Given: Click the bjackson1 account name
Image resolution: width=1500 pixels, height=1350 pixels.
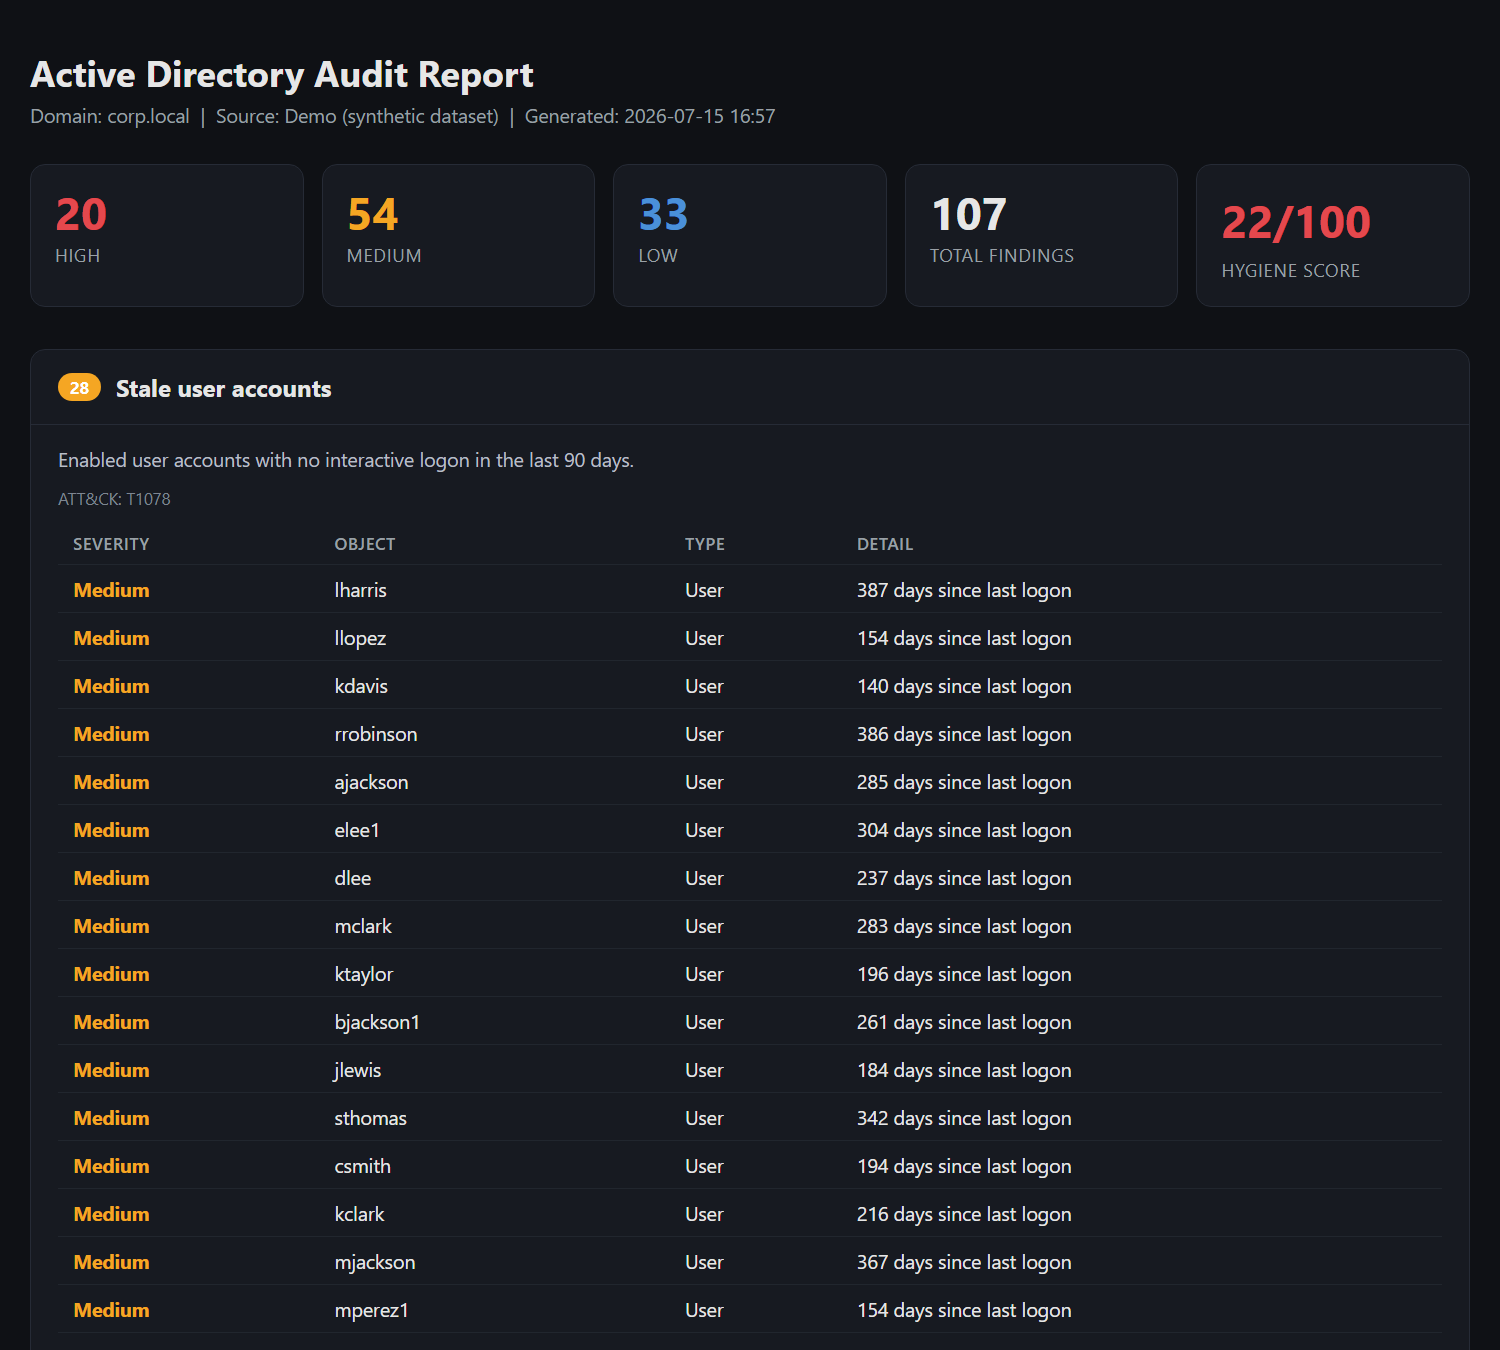Looking at the screenshot, I should pyautogui.click(x=377, y=1022).
